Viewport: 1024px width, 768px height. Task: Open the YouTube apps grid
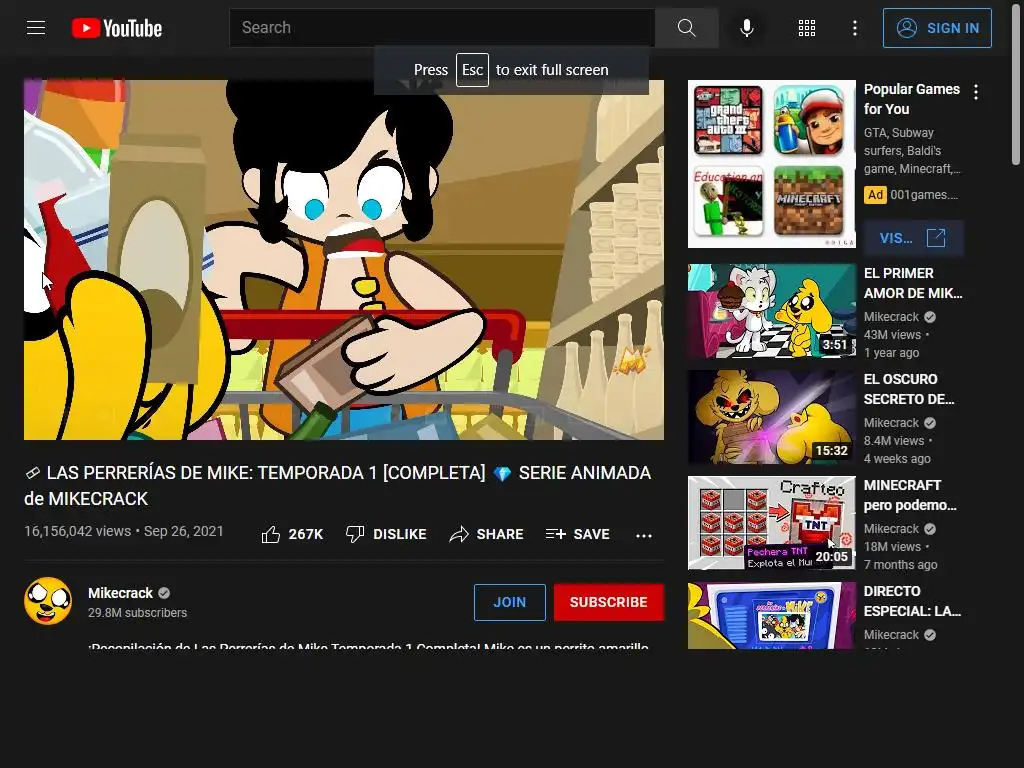pos(807,28)
